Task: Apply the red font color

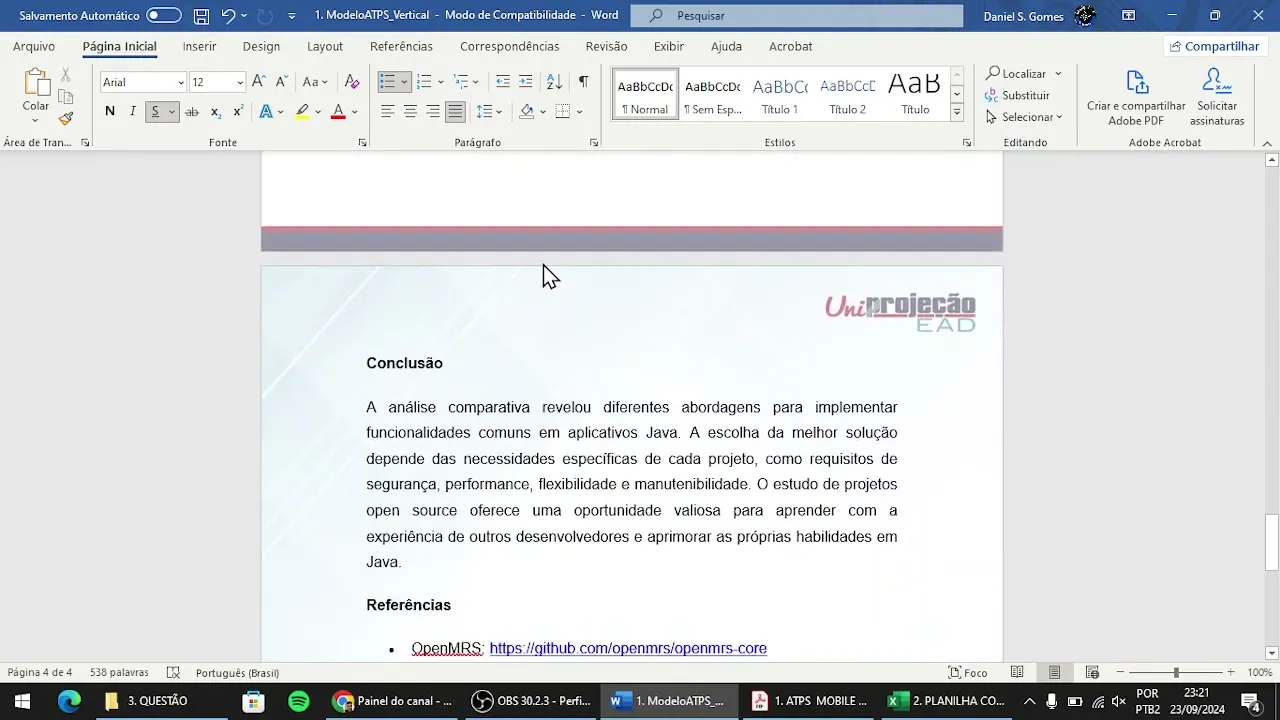Action: tap(338, 112)
